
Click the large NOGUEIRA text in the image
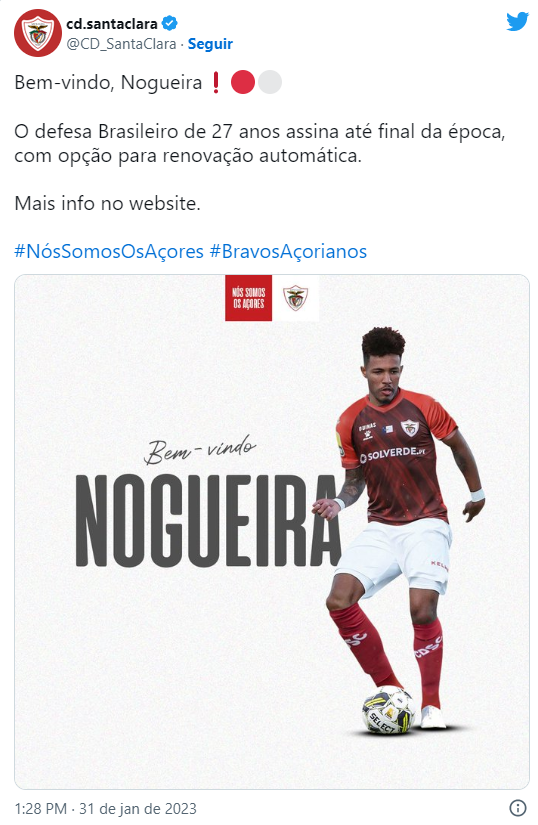click(x=209, y=520)
